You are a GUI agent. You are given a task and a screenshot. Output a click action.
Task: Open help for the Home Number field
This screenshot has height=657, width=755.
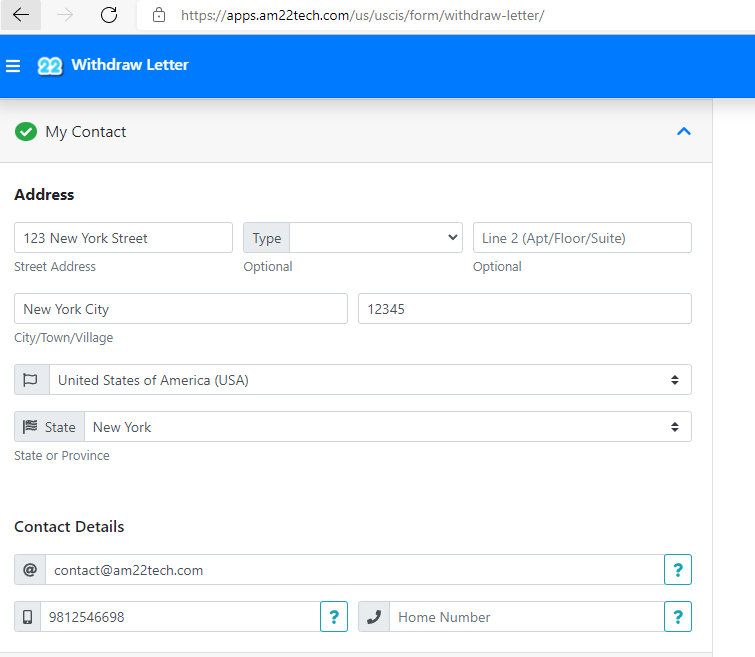tap(677, 617)
